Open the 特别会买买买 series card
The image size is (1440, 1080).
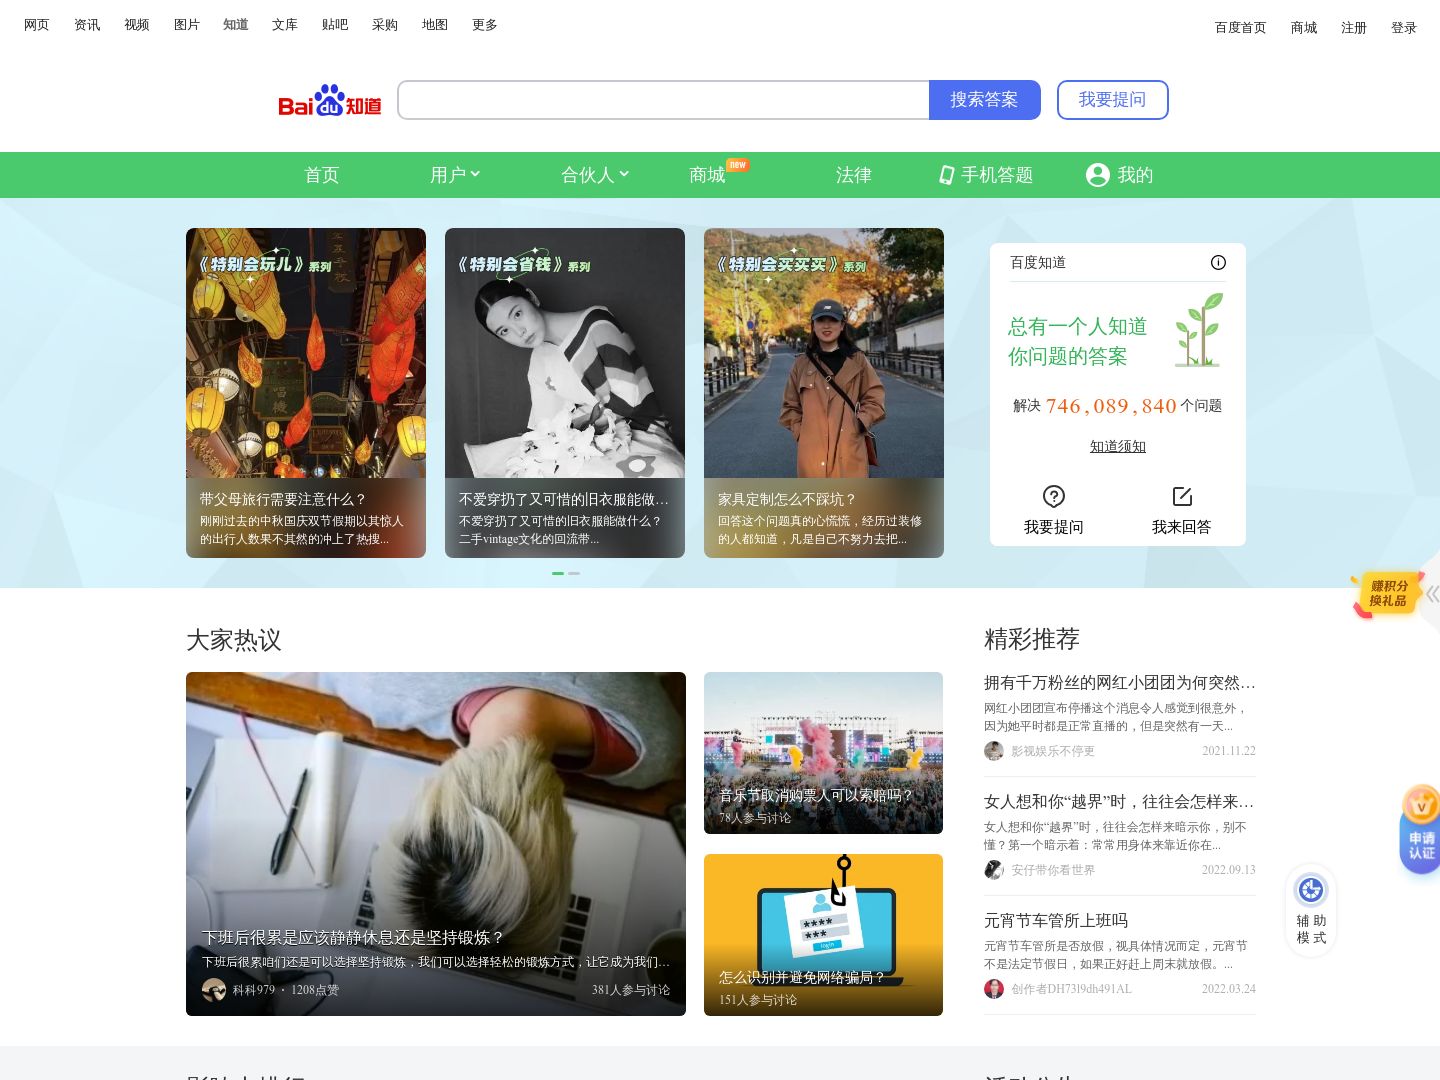tap(824, 393)
